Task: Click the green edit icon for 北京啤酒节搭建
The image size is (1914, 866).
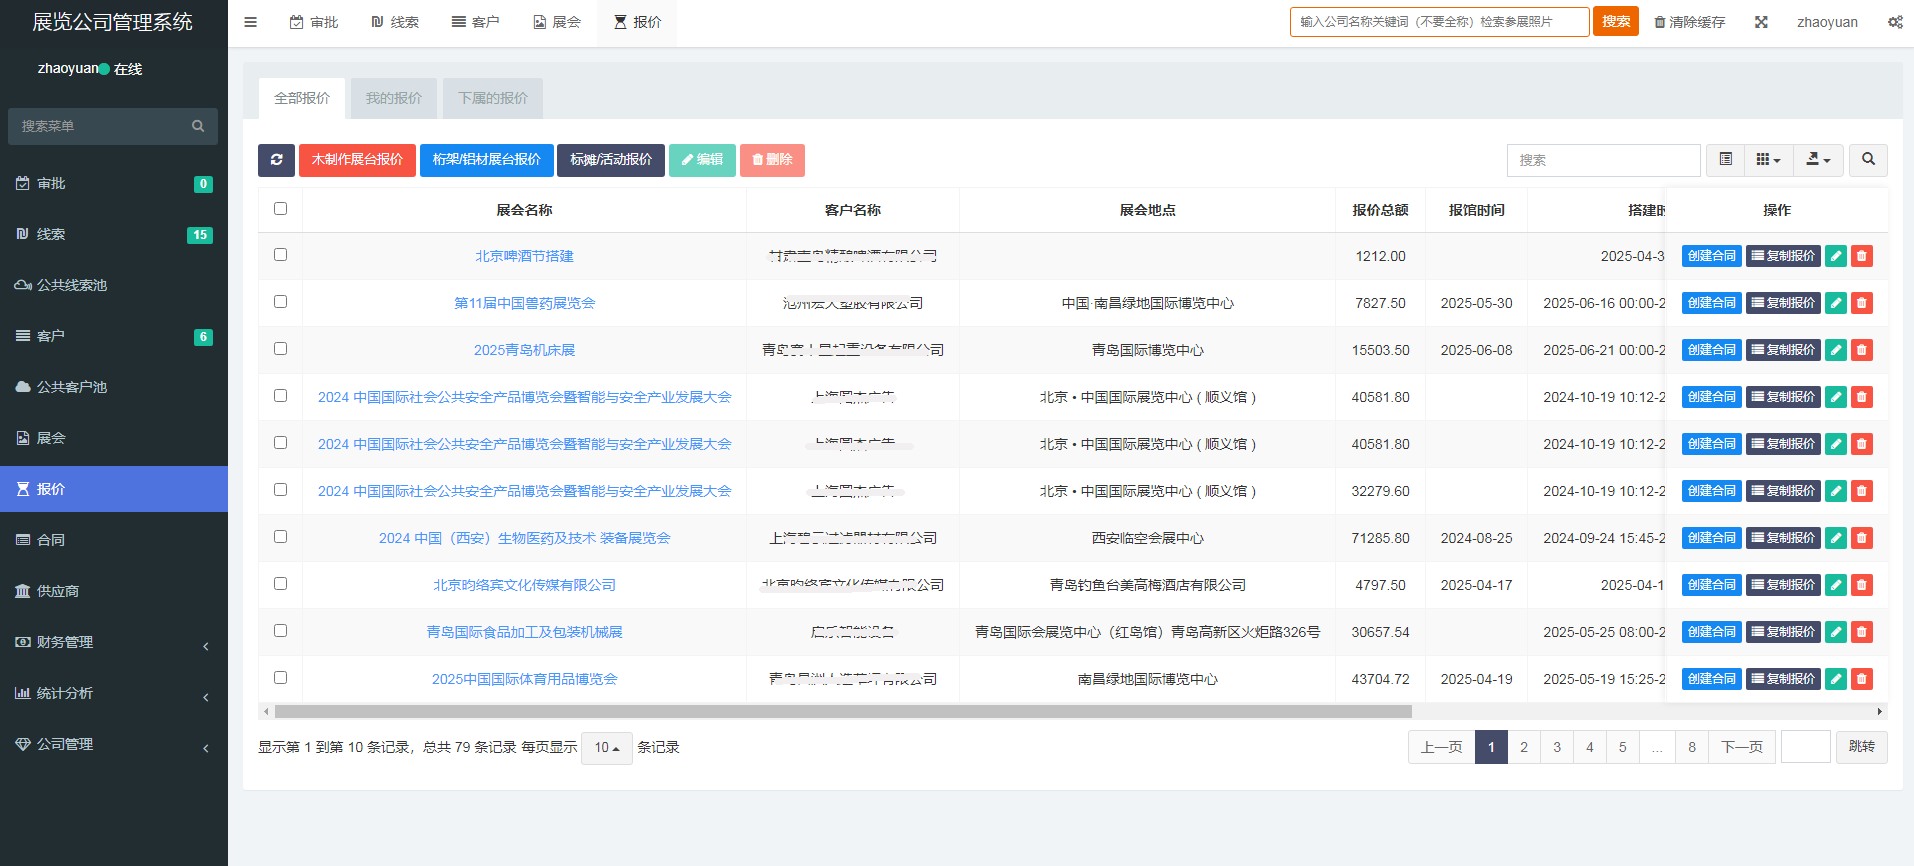Action: 1835,256
